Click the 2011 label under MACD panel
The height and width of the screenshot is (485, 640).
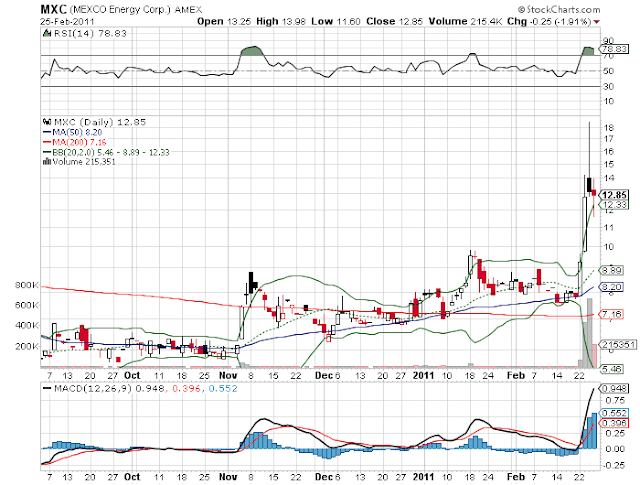coord(423,477)
